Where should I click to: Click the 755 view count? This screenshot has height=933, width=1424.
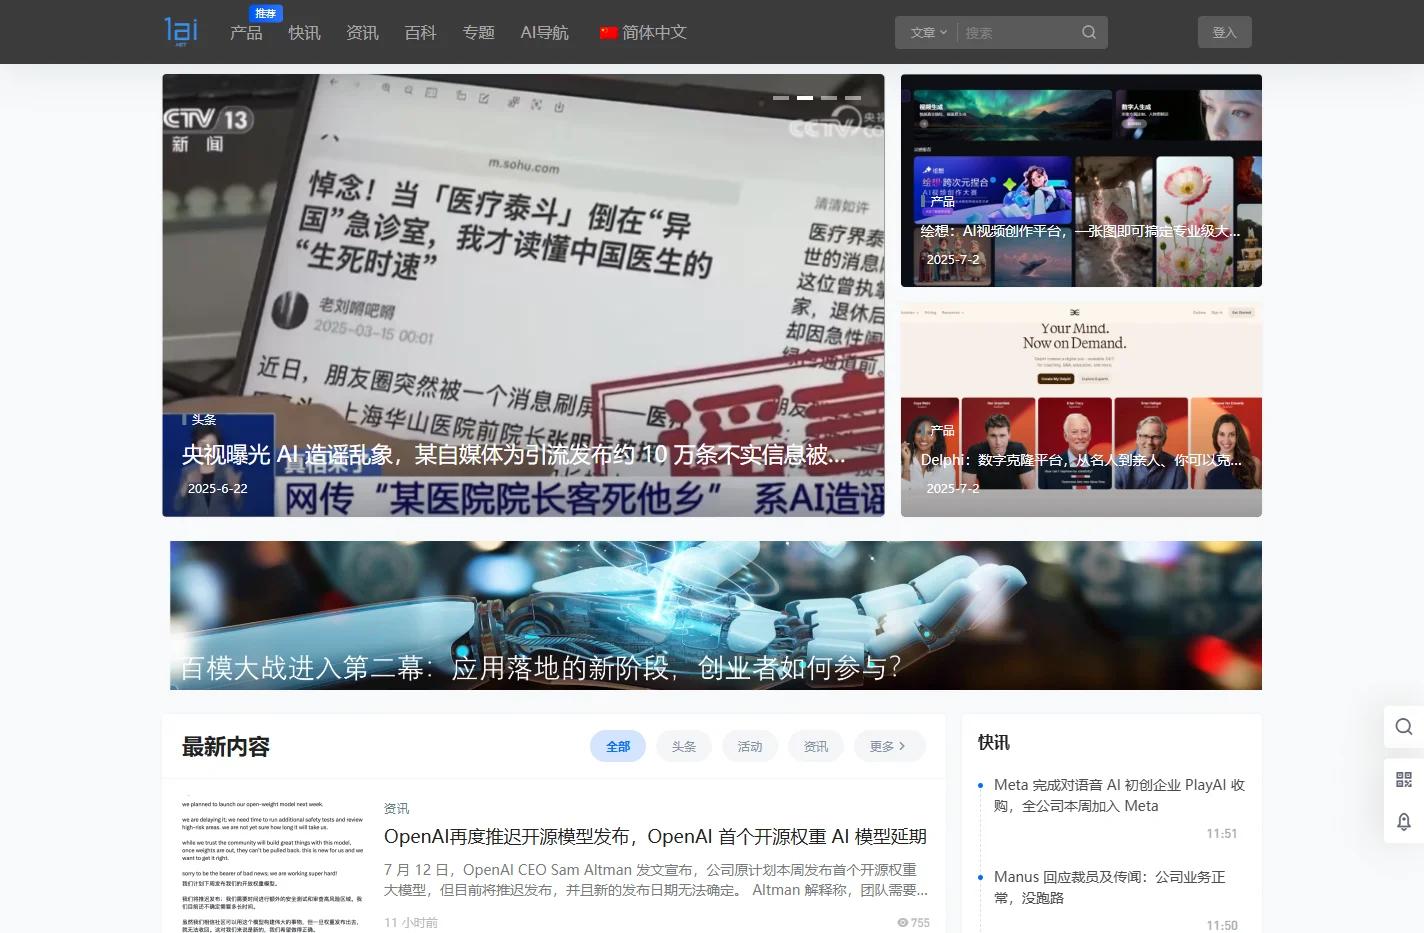pyautogui.click(x=914, y=923)
